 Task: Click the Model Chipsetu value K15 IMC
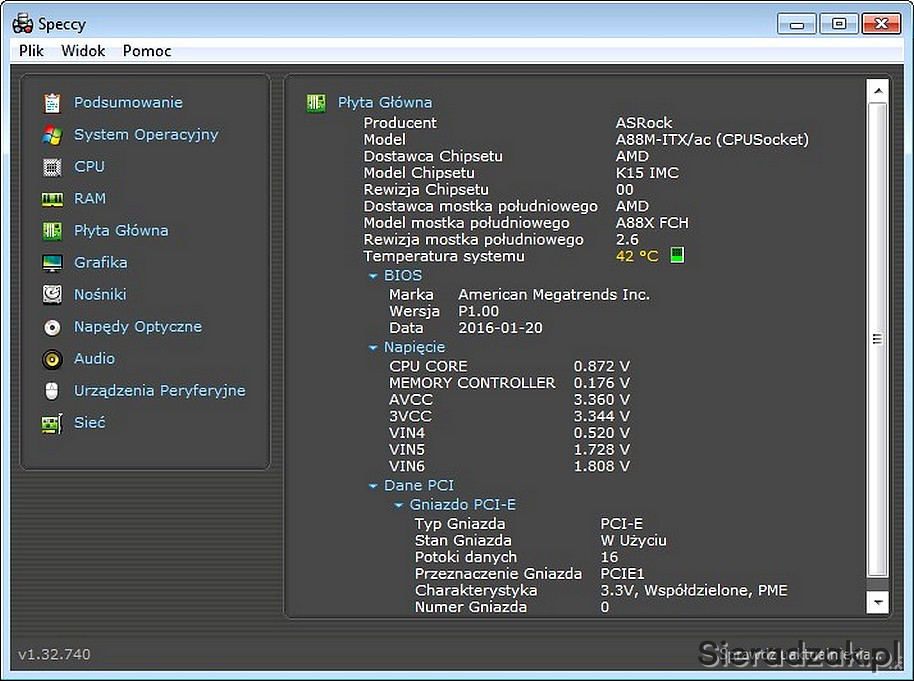click(x=647, y=173)
